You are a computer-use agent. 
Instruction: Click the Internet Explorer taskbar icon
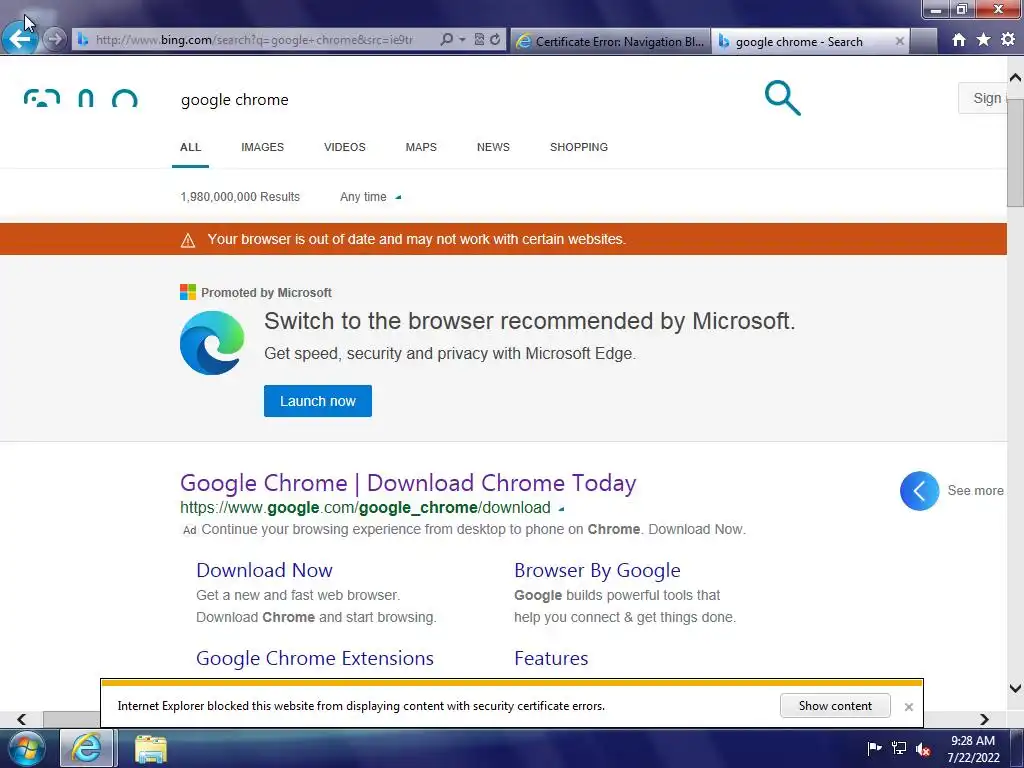87,748
